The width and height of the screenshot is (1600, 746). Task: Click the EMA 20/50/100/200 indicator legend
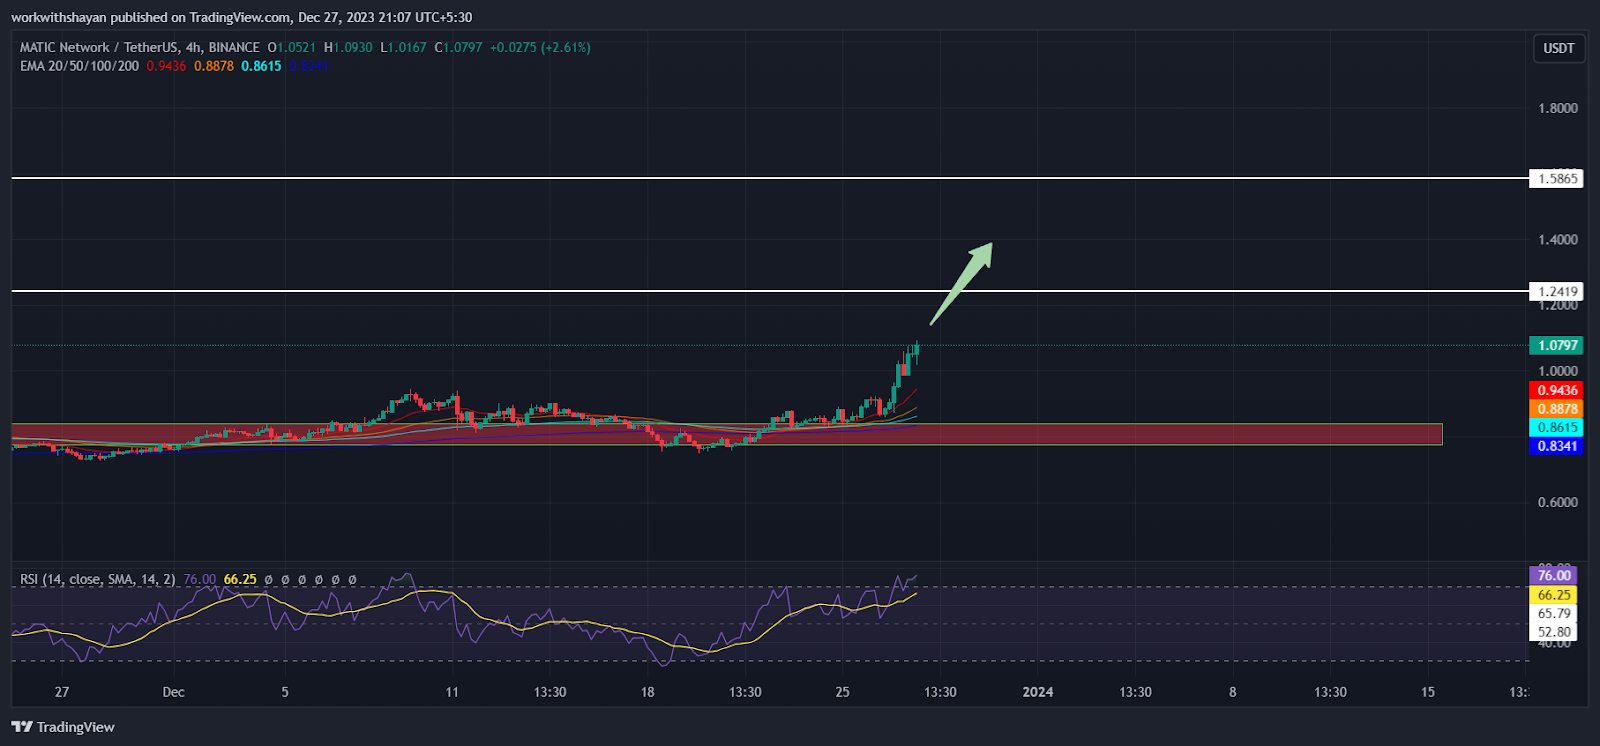[x=79, y=66]
